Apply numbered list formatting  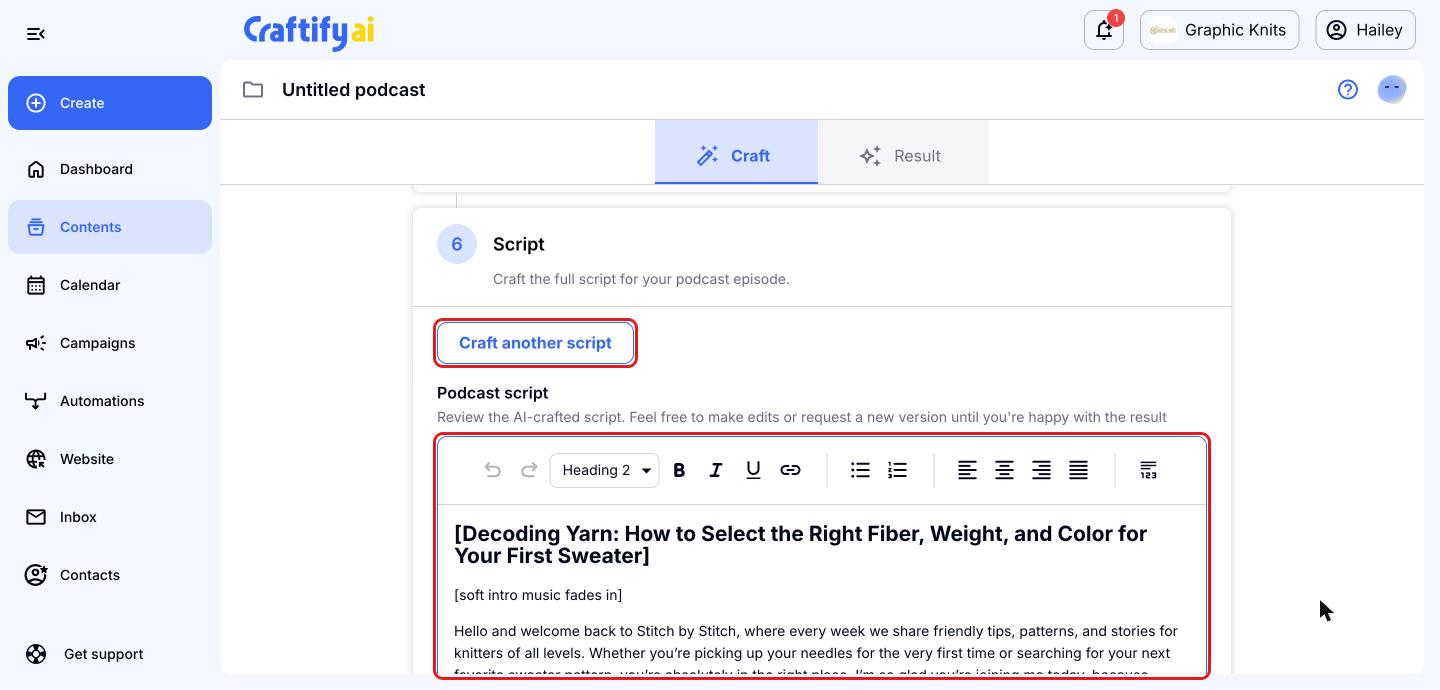pyautogui.click(x=897, y=470)
